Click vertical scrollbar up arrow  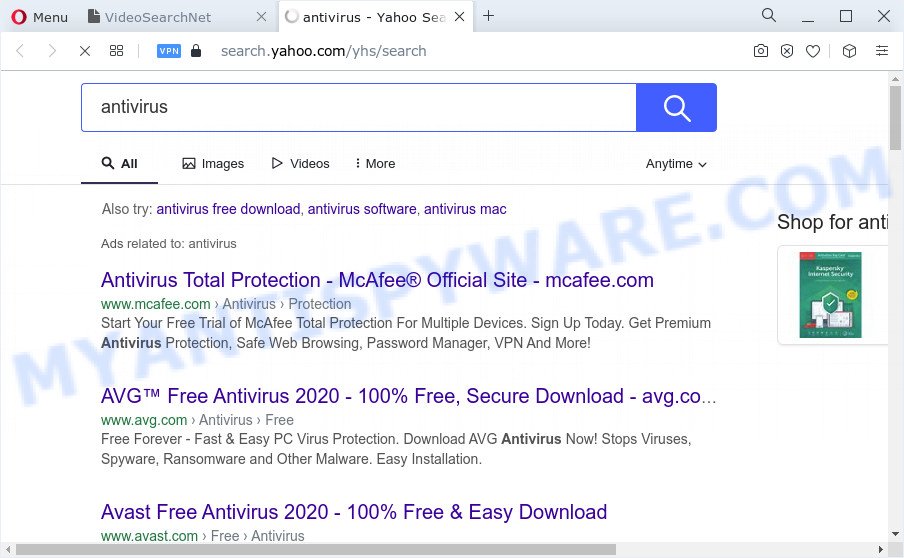pos(895,78)
